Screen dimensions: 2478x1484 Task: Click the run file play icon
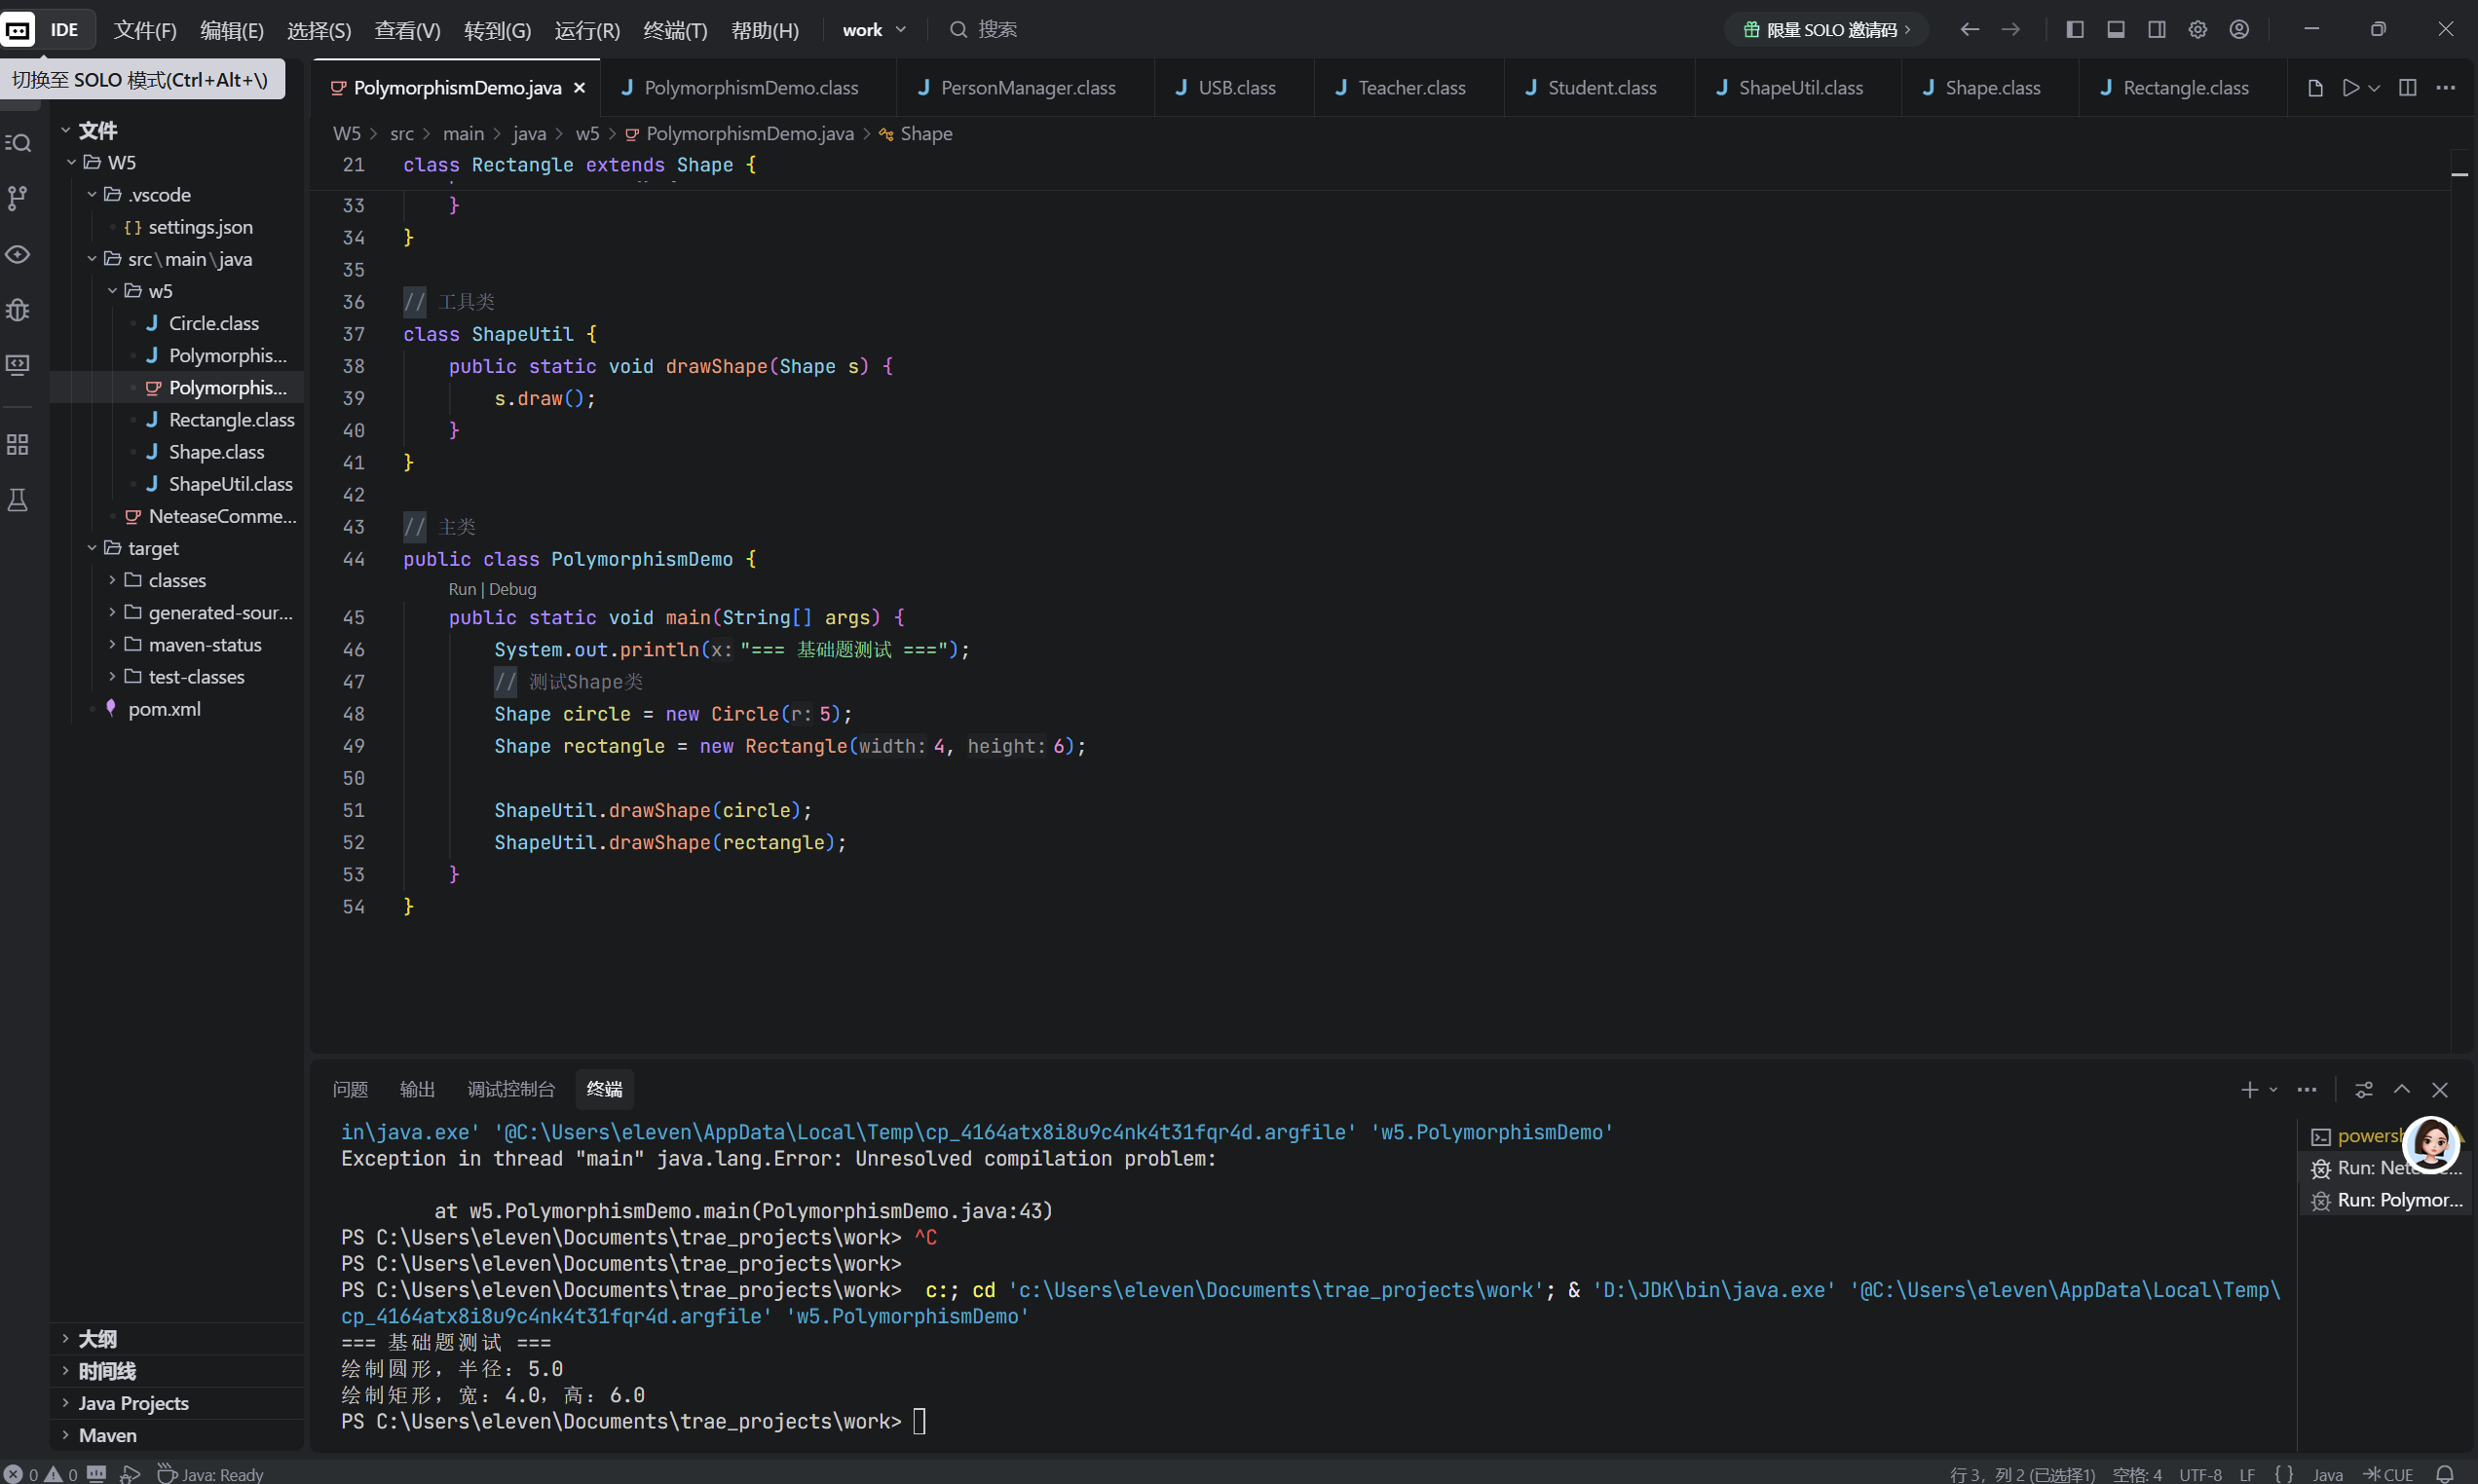pyautogui.click(x=2350, y=88)
